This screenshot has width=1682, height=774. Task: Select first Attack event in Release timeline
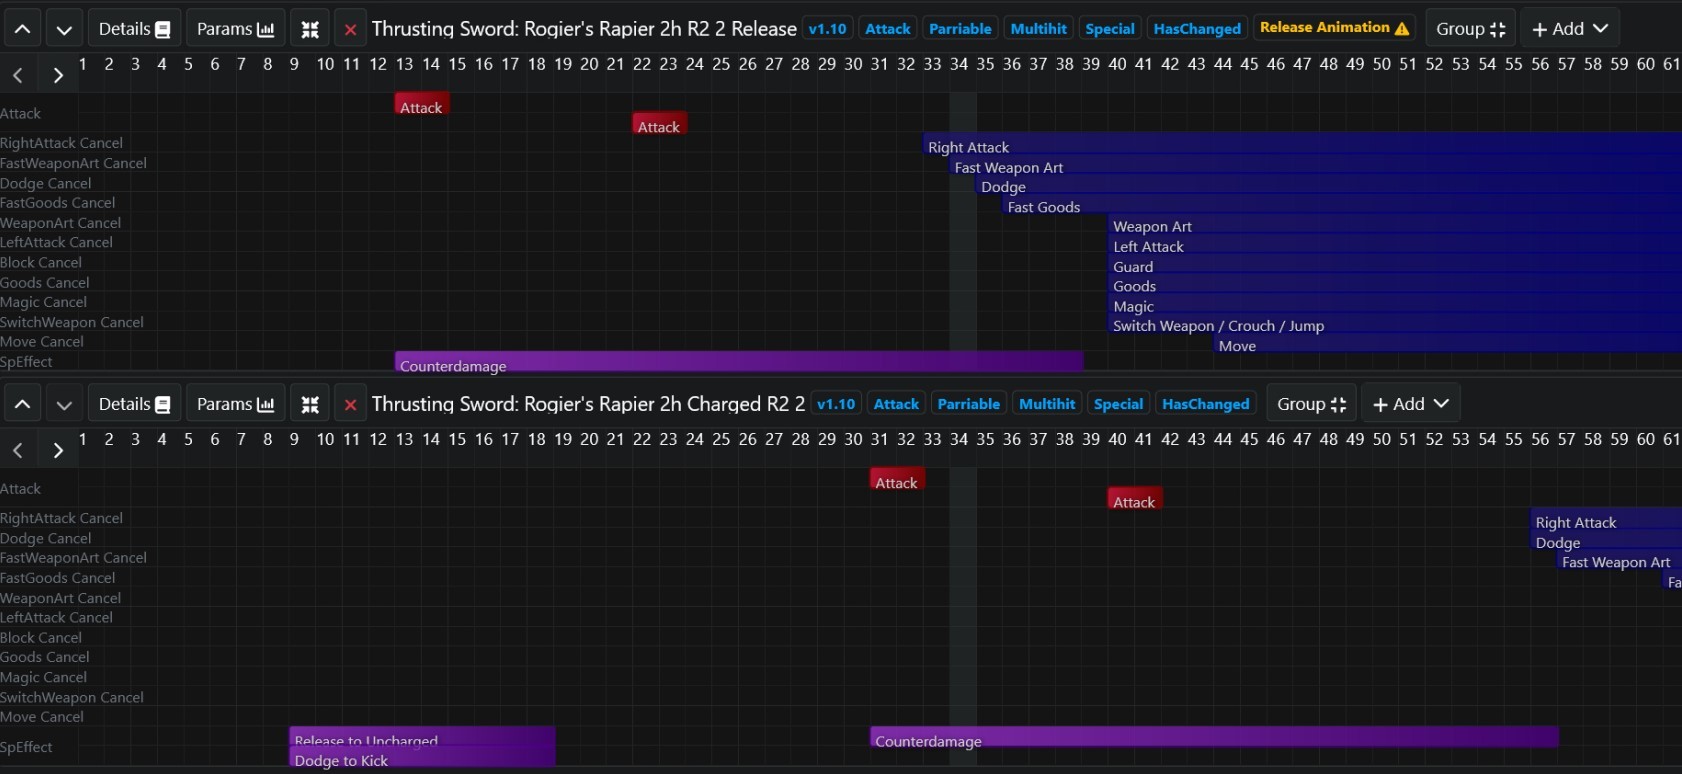click(421, 104)
